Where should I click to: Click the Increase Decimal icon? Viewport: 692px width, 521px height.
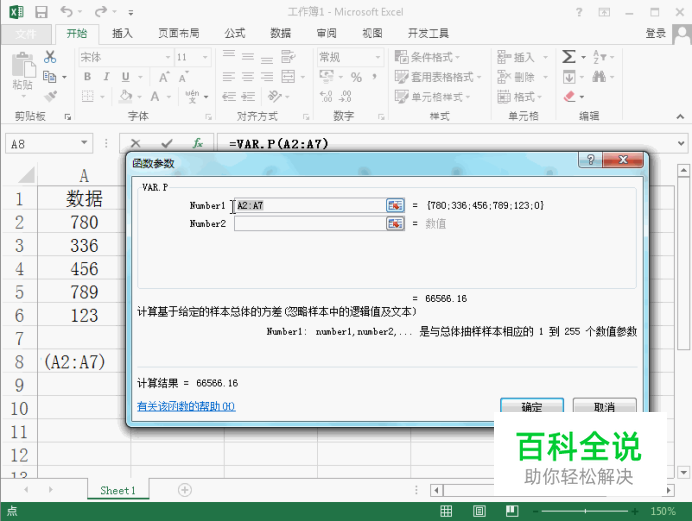pyautogui.click(x=326, y=96)
